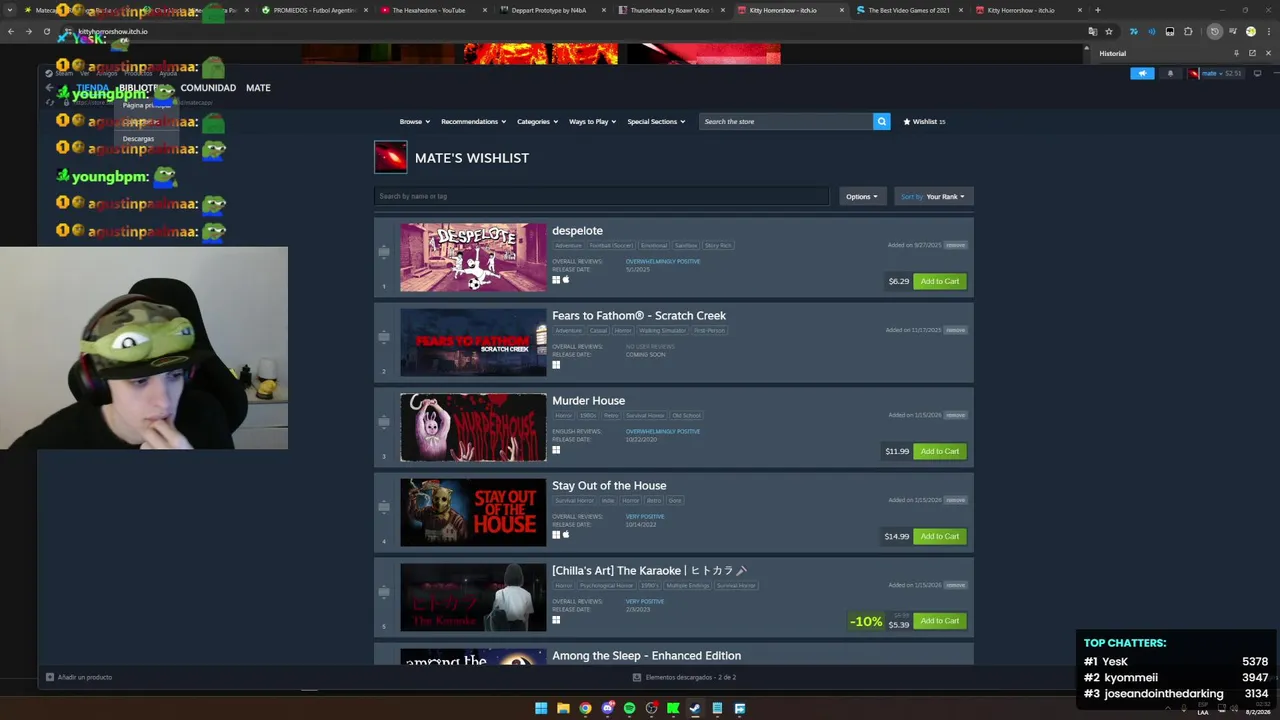
Task: Switch to The Best Video Games of 2021 tab
Action: tap(908, 10)
